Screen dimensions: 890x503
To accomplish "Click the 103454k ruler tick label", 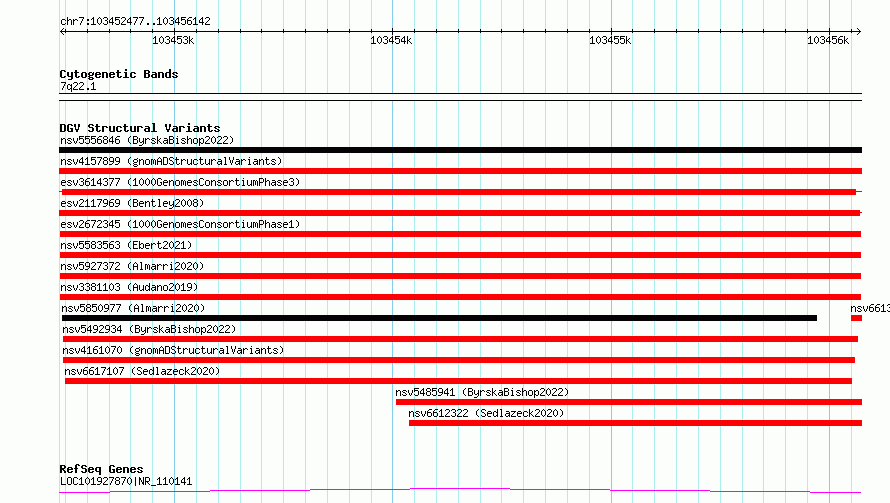I will click(x=391, y=40).
